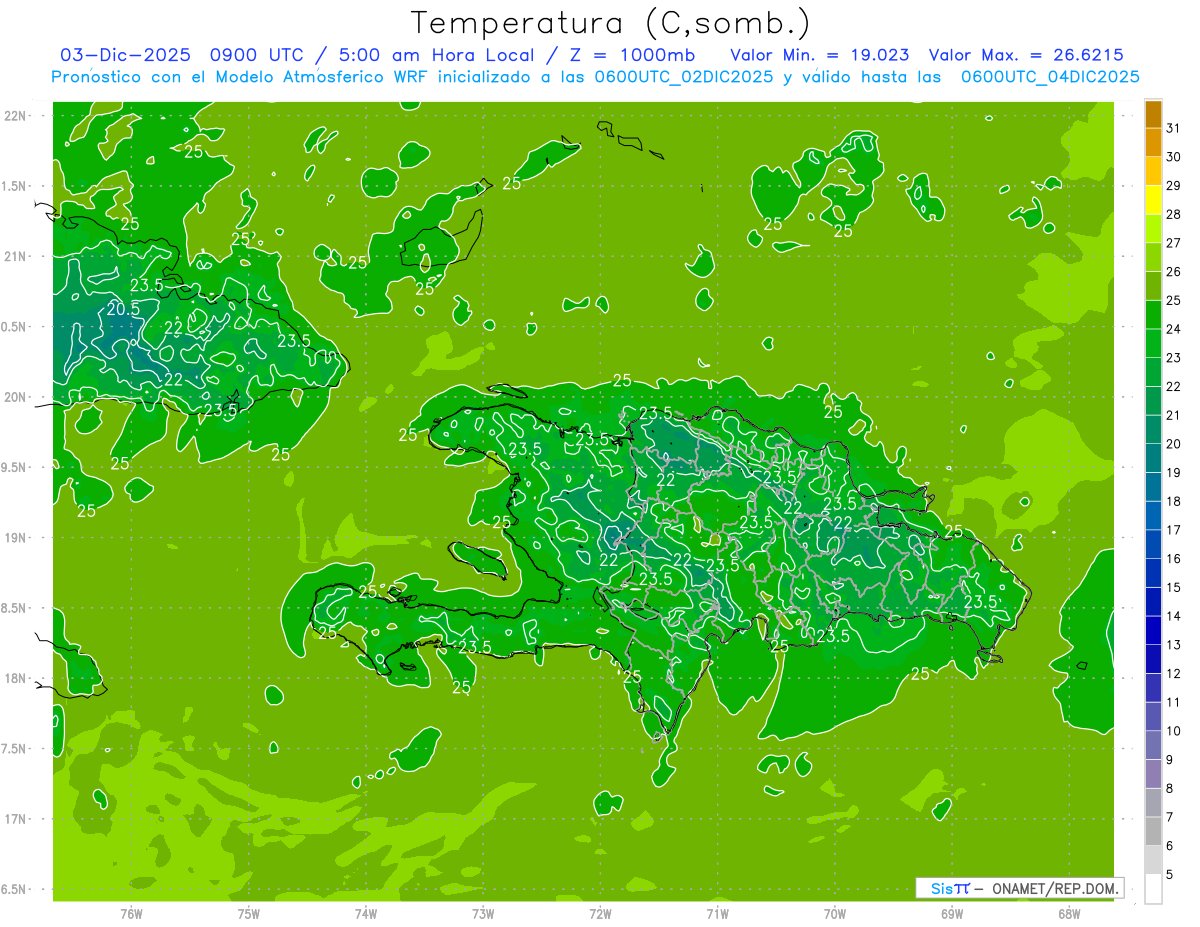
Task: Click the dark blue swatch between 13 and 14
Action: (x=1153, y=631)
